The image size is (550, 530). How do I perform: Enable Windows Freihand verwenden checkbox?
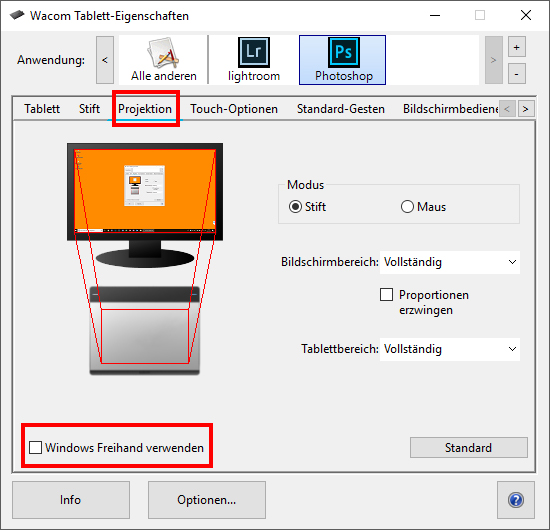[35, 448]
